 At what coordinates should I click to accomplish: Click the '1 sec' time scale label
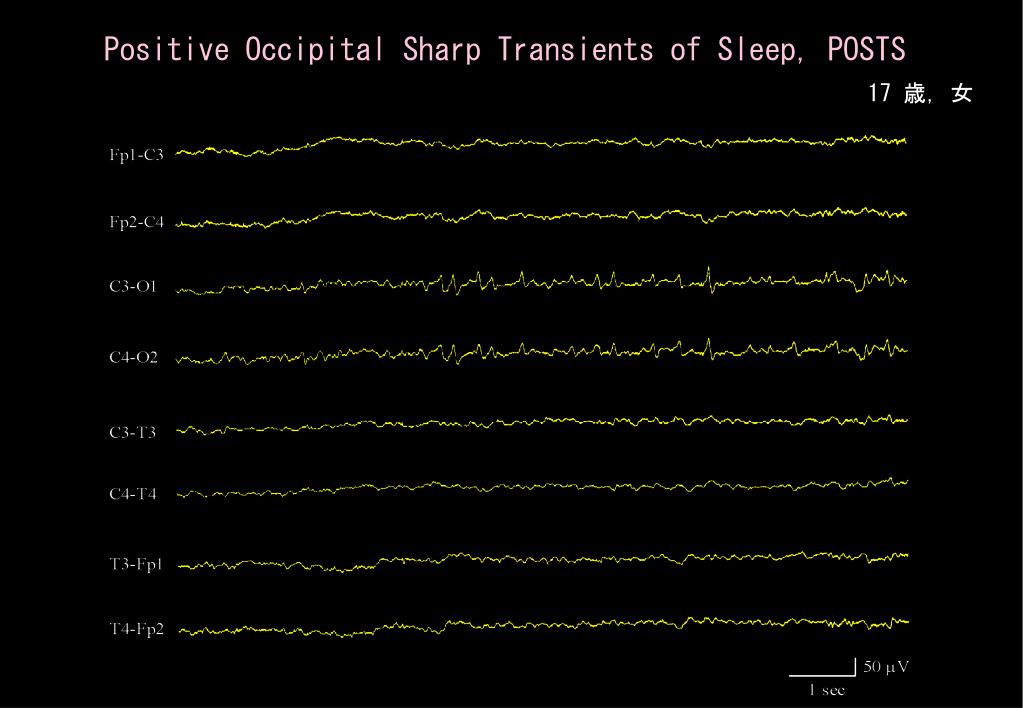tap(827, 690)
